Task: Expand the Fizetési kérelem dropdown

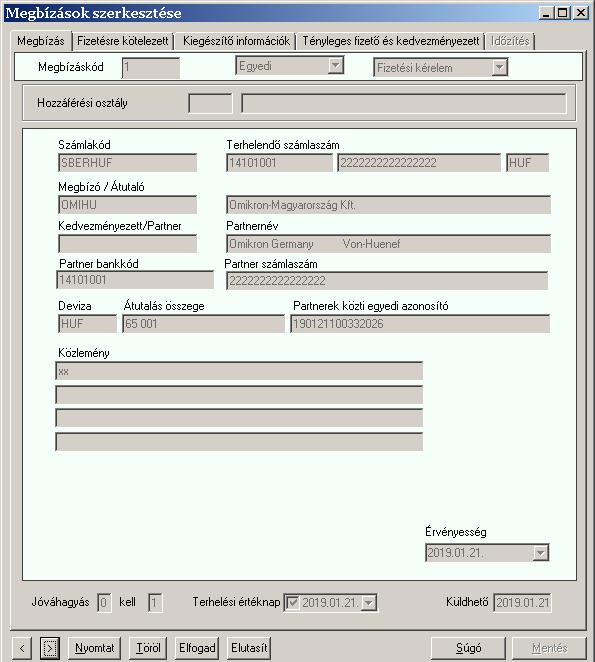Action: (500, 68)
